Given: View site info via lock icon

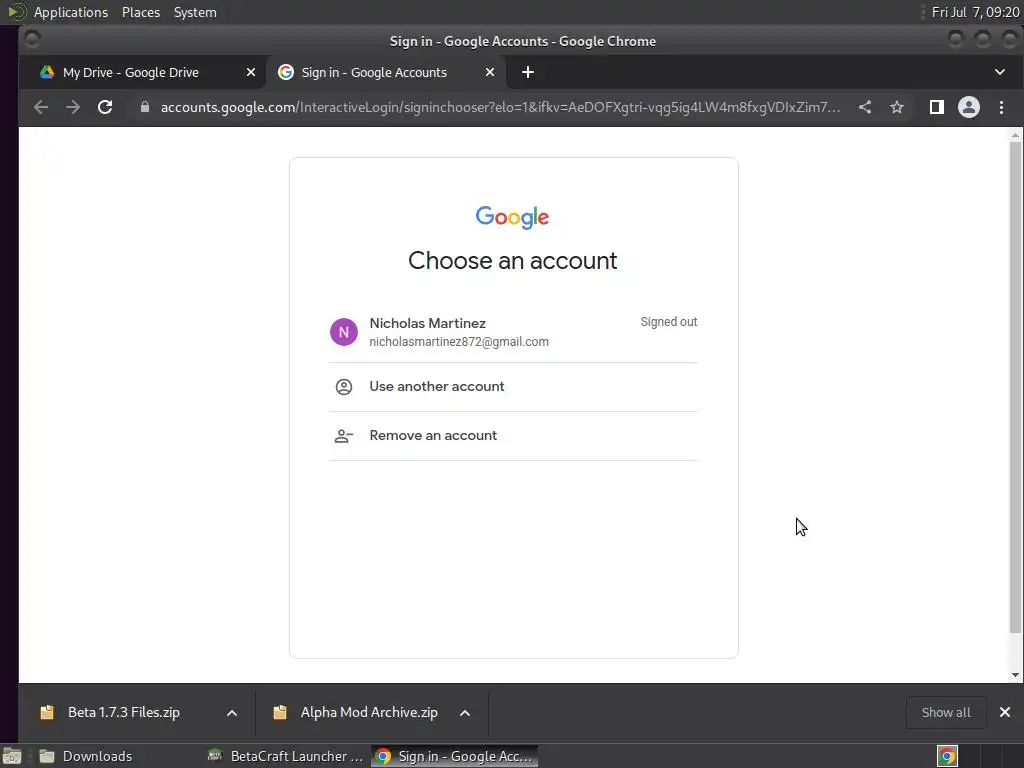Looking at the screenshot, I should pyautogui.click(x=145, y=107).
